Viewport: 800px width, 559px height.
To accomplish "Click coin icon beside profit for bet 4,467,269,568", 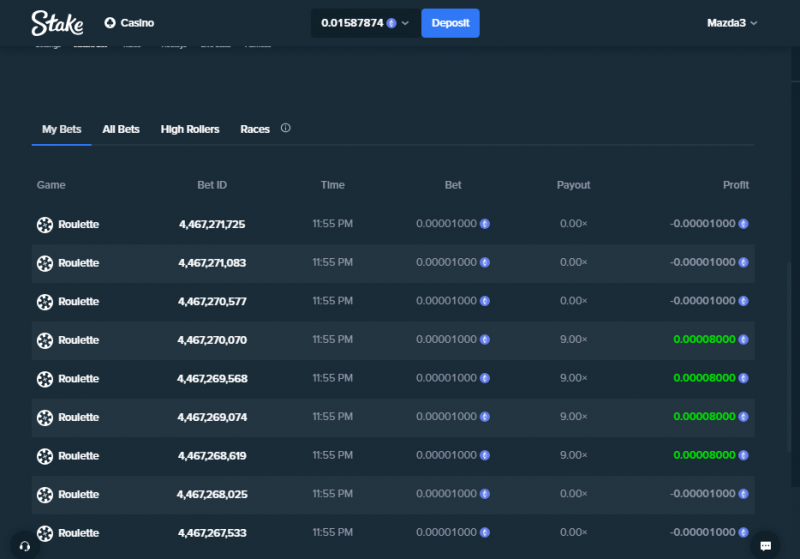I will coord(743,378).
